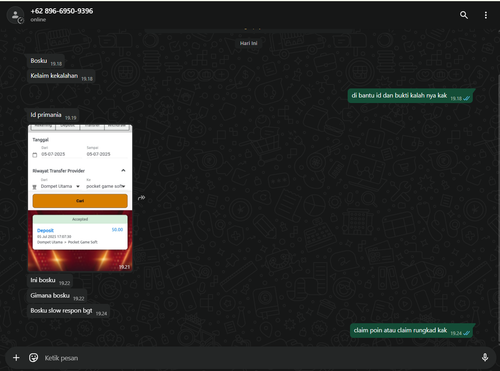Open the received deposit screenshot image

(80, 198)
